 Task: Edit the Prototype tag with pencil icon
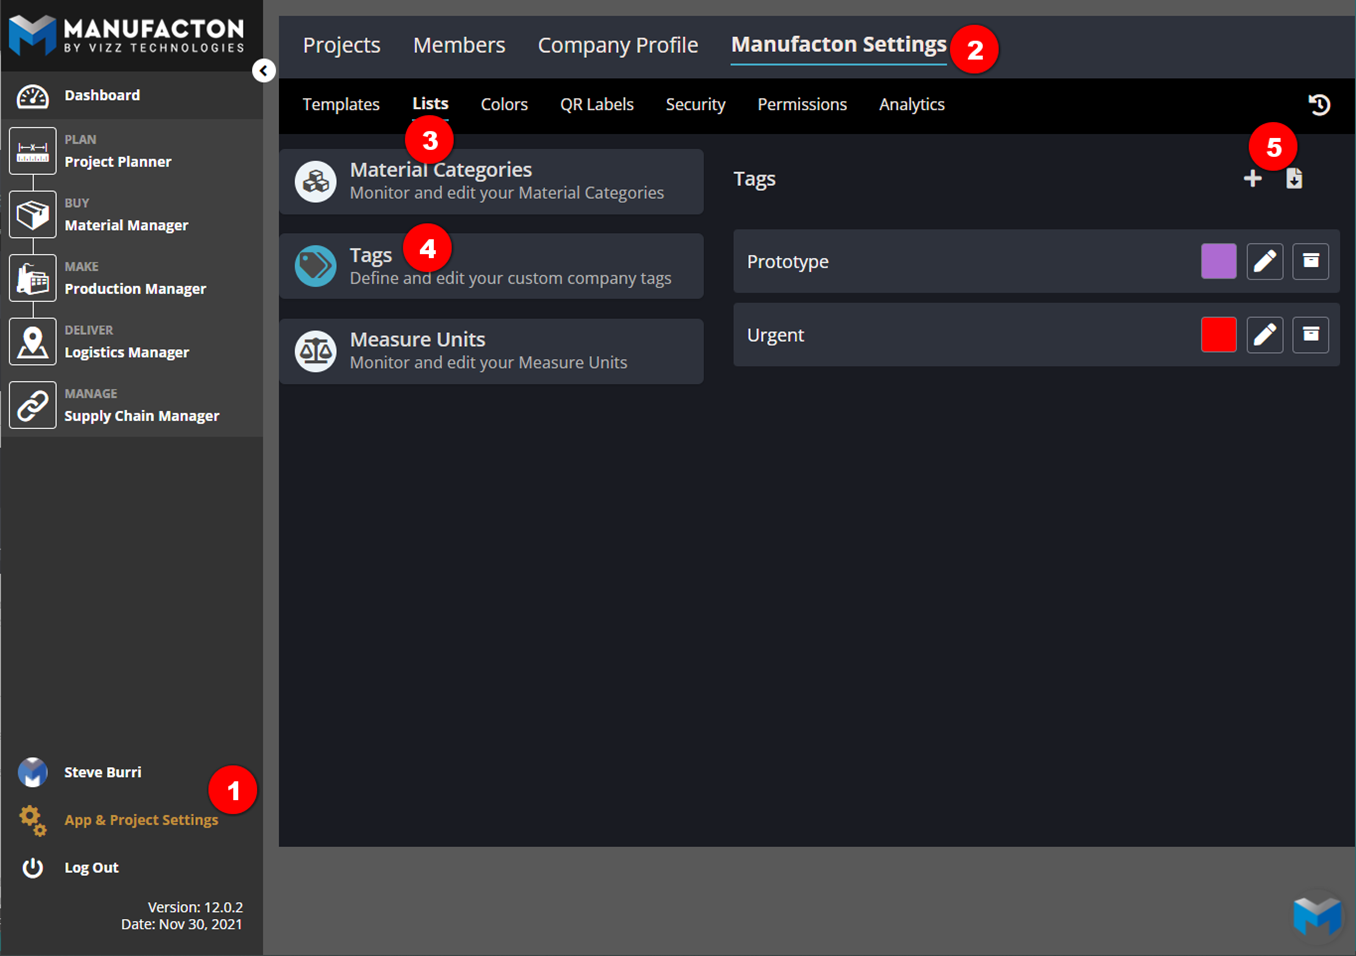[x=1264, y=262]
